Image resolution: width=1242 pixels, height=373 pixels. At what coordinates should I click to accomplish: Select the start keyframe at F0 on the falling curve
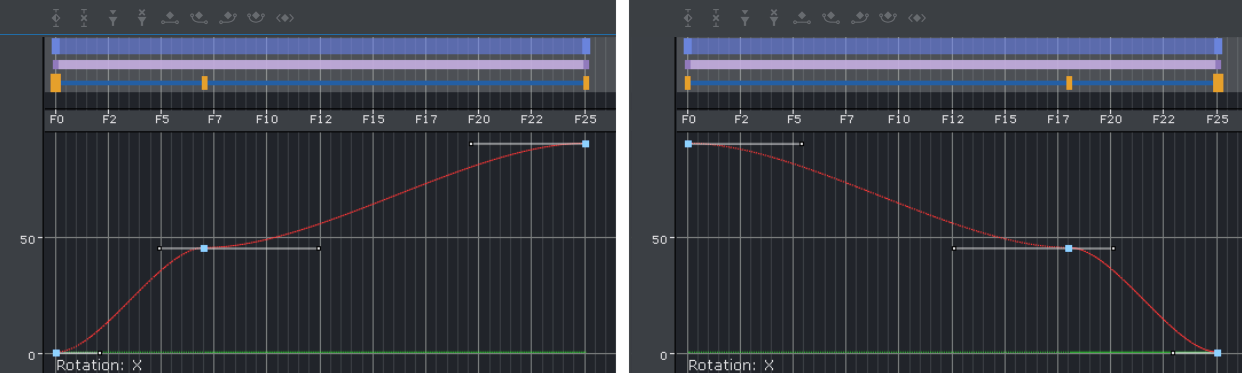click(688, 144)
